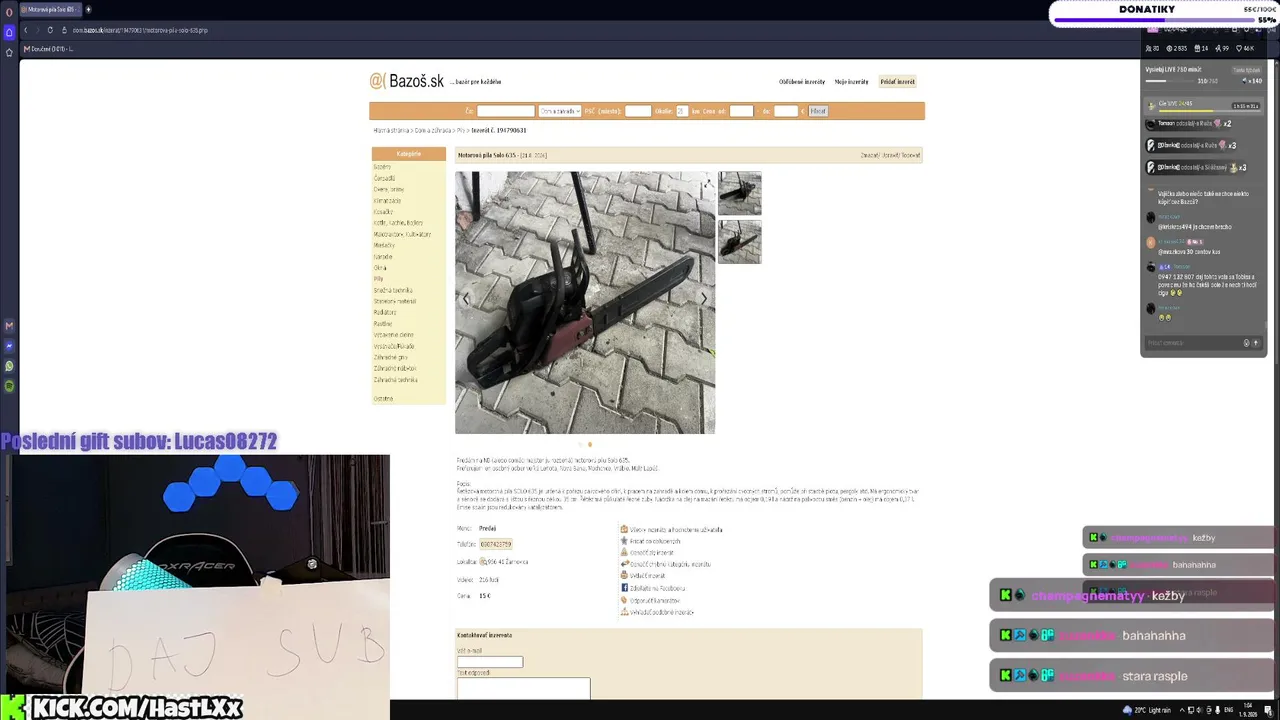Click the star icon to add to favourites
This screenshot has width=1280, height=720.
coord(624,541)
